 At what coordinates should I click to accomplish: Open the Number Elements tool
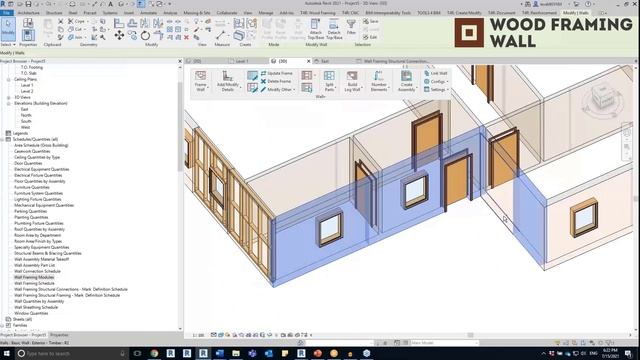[x=379, y=81]
